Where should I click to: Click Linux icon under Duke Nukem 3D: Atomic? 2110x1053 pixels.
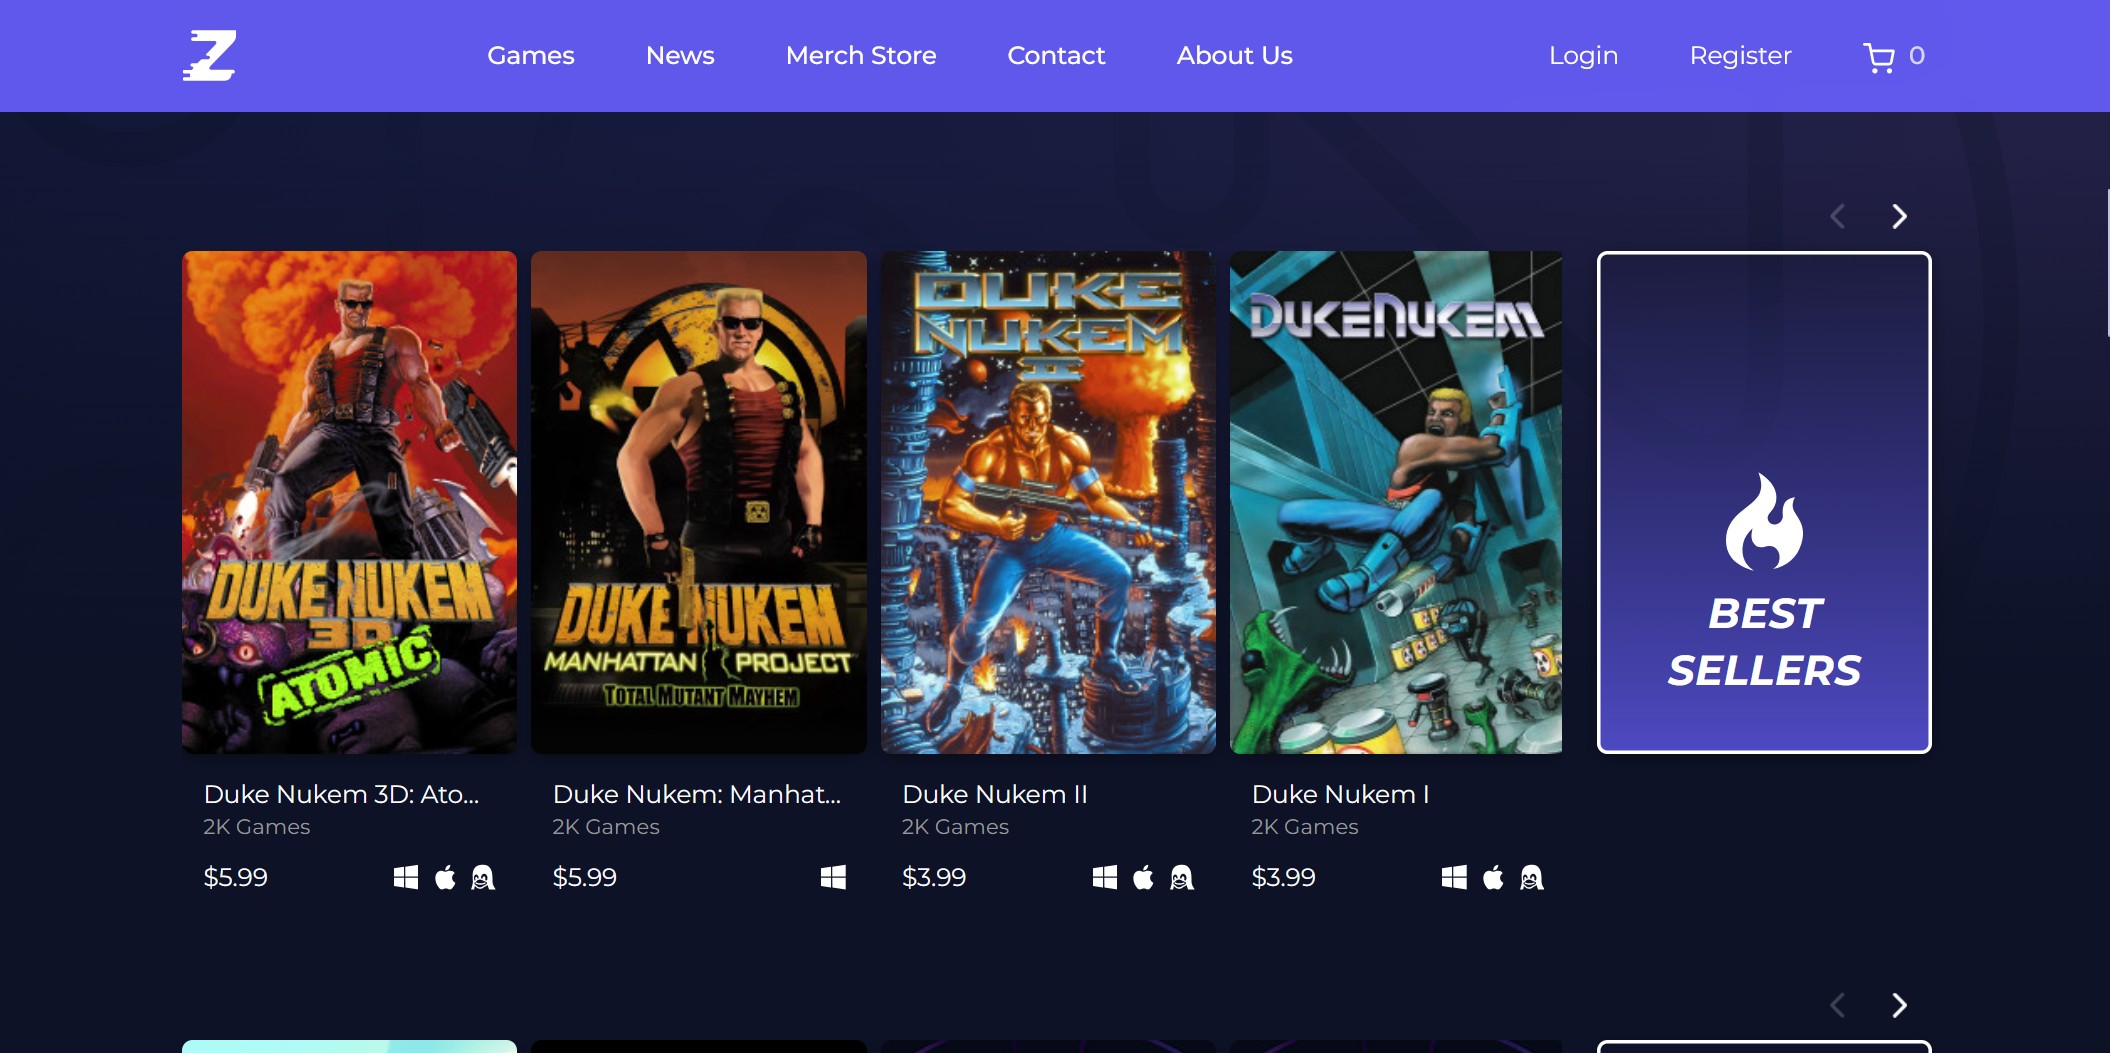[483, 877]
